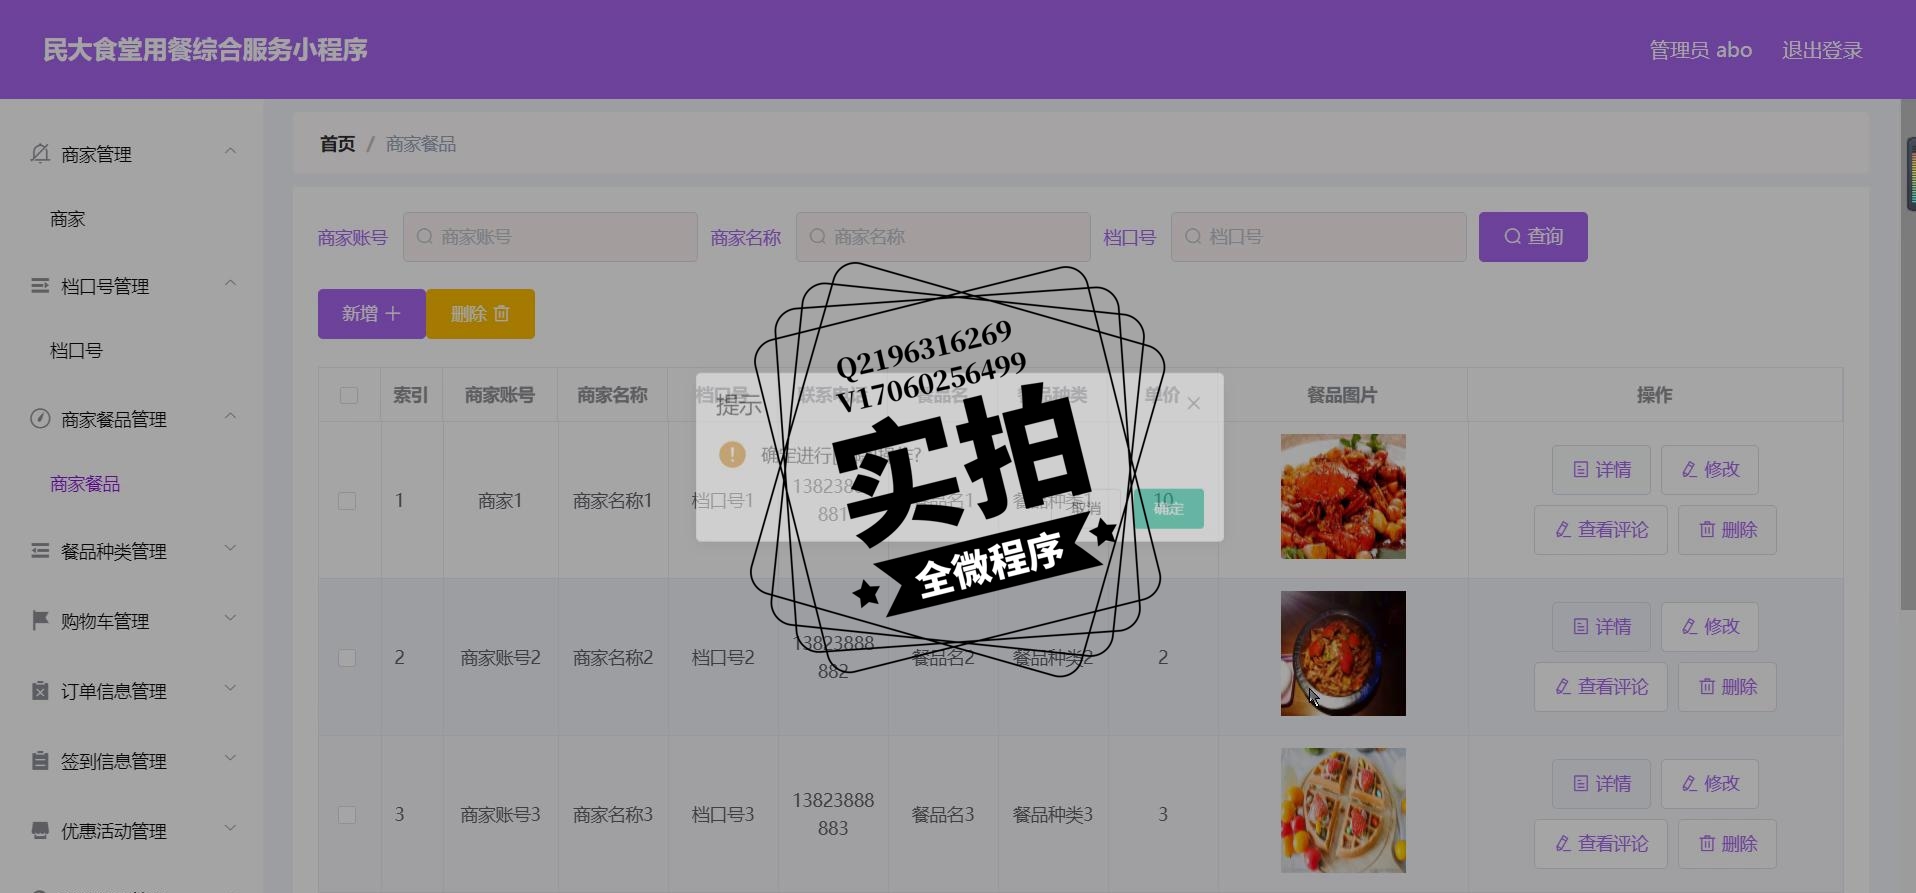Click the 查询 search button
The width and height of the screenshot is (1916, 893).
click(x=1533, y=237)
